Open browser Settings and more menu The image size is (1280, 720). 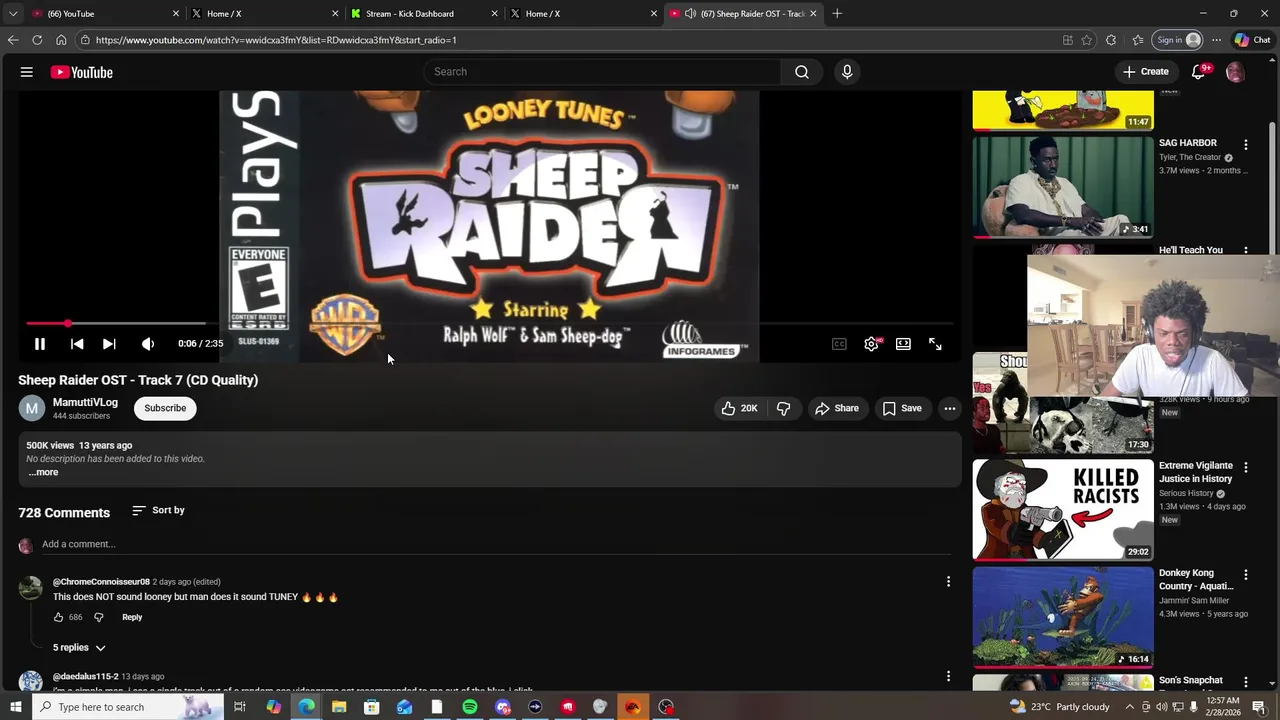click(x=1216, y=40)
